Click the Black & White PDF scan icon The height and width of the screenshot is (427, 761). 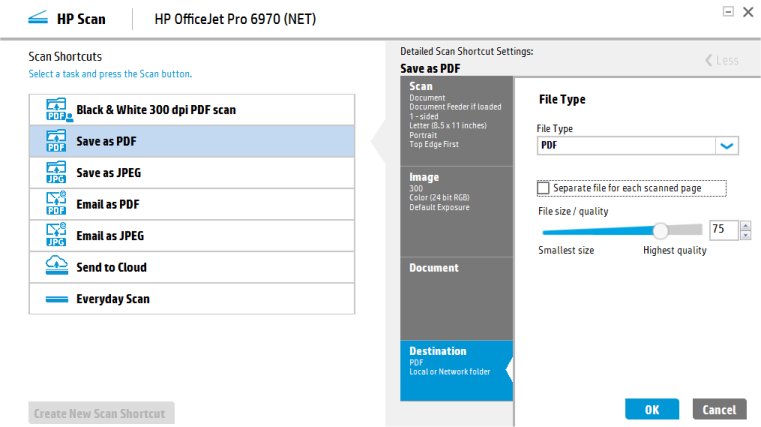tap(56, 110)
